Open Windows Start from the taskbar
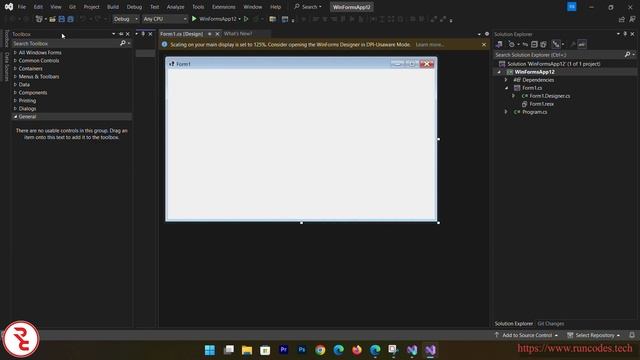The width and height of the screenshot is (640, 360). [x=210, y=350]
